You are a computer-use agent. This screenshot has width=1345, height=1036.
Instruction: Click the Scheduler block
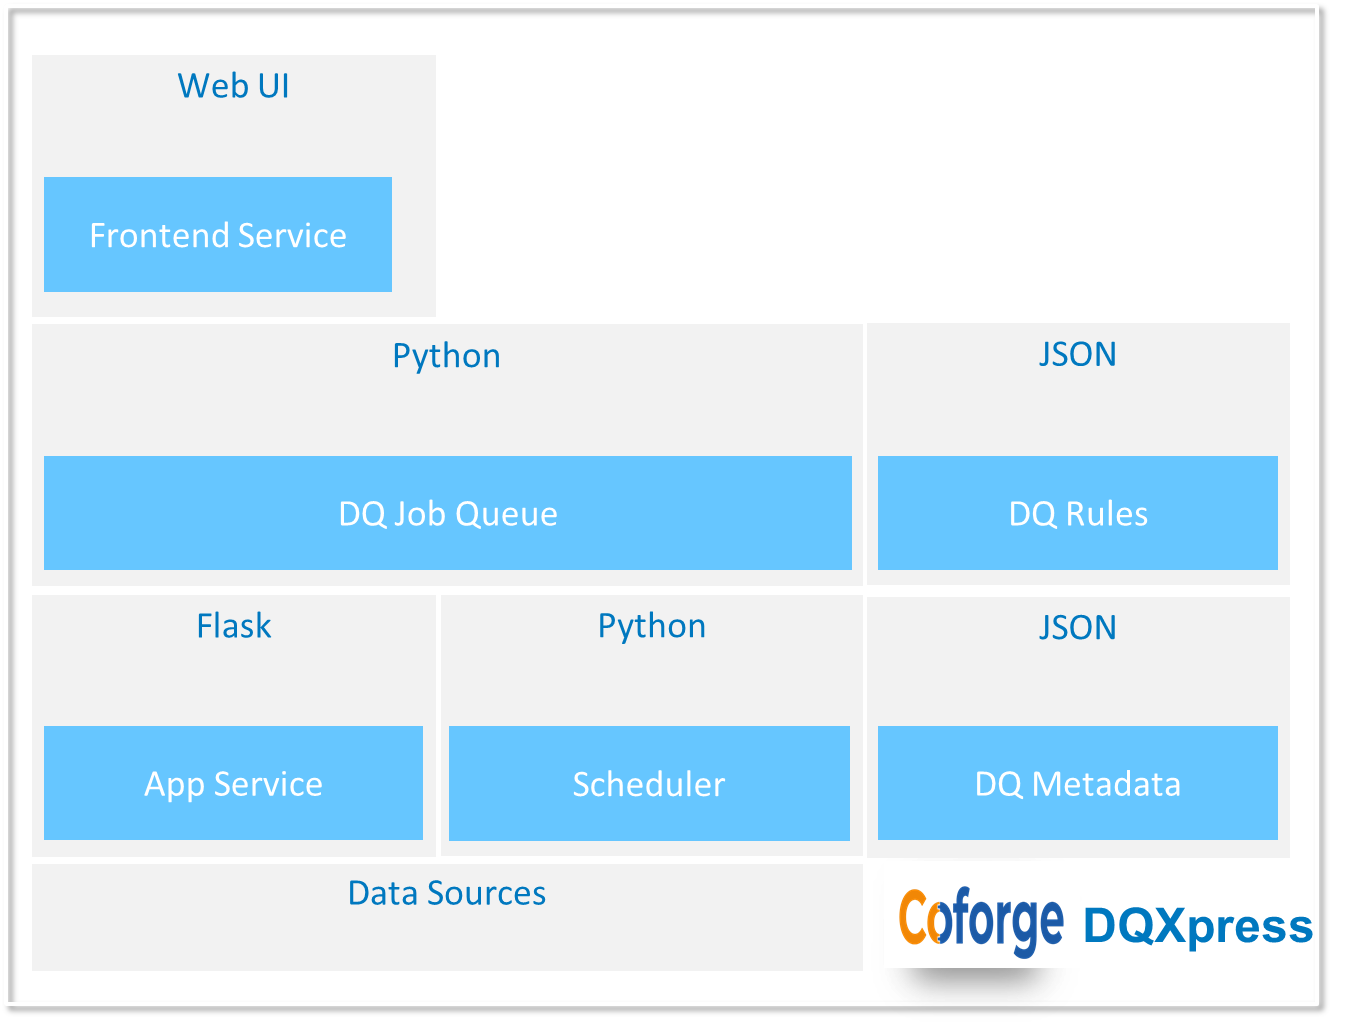[x=649, y=783]
